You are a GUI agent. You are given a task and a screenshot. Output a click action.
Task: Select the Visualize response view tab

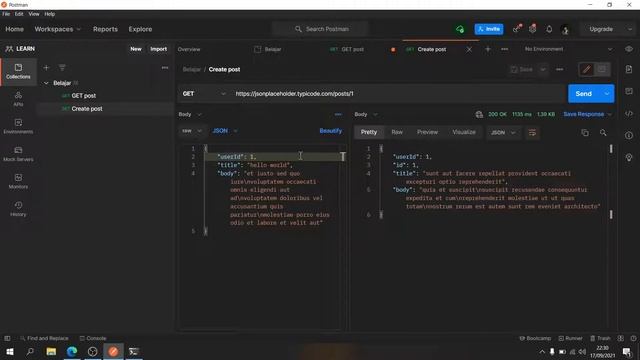[x=464, y=132]
